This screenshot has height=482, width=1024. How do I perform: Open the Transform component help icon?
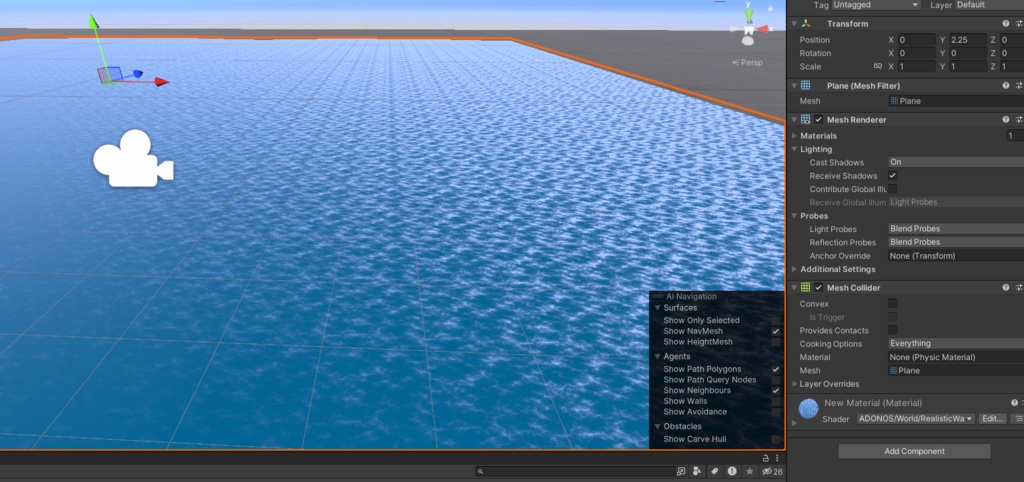pyautogui.click(x=1006, y=24)
